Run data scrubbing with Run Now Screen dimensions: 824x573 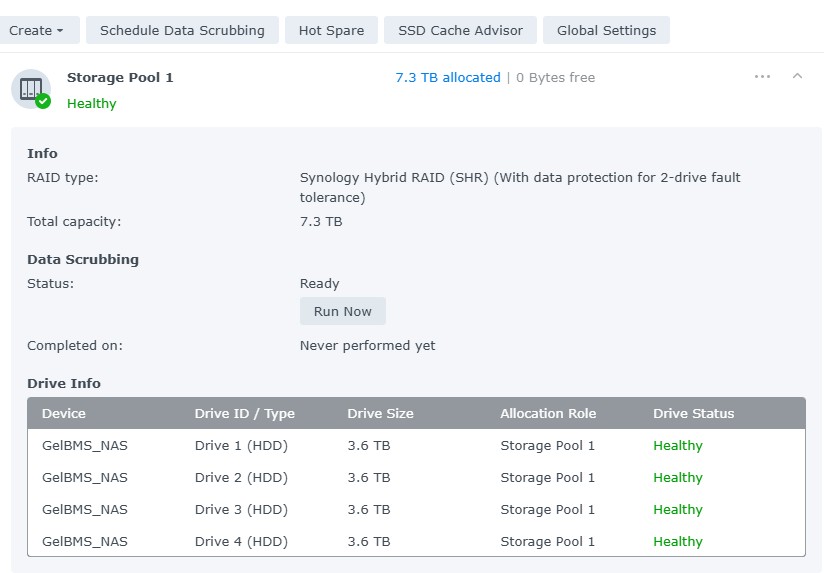[x=343, y=311]
